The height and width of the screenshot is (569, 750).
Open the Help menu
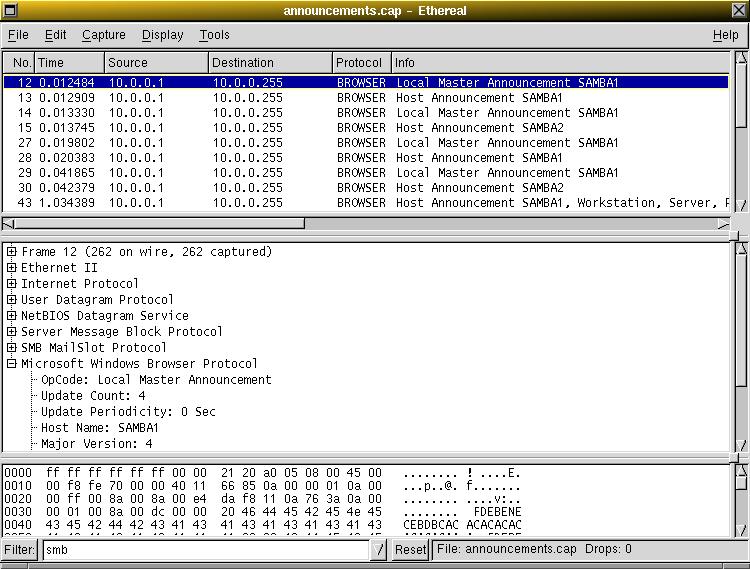[726, 35]
